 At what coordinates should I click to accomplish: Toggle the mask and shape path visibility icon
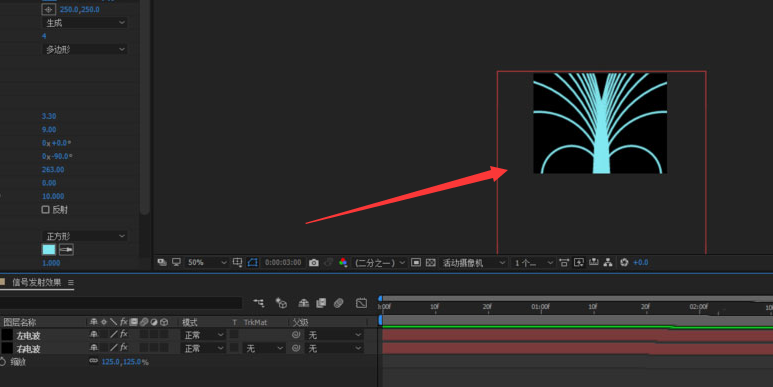coord(252,263)
